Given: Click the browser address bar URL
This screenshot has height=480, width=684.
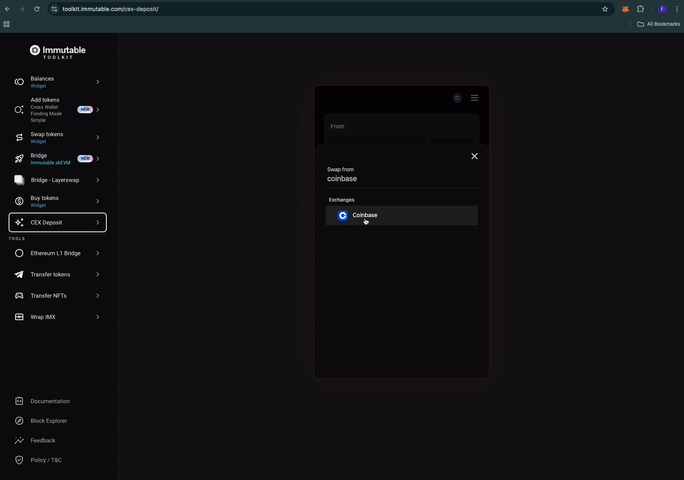Looking at the screenshot, I should [110, 9].
